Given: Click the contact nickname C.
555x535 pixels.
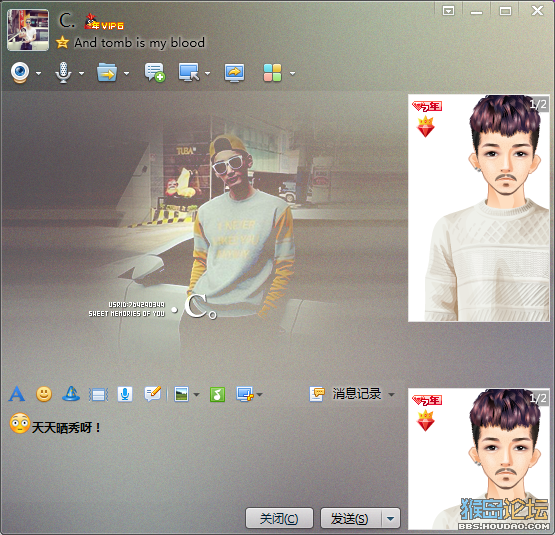Looking at the screenshot, I should point(67,21).
